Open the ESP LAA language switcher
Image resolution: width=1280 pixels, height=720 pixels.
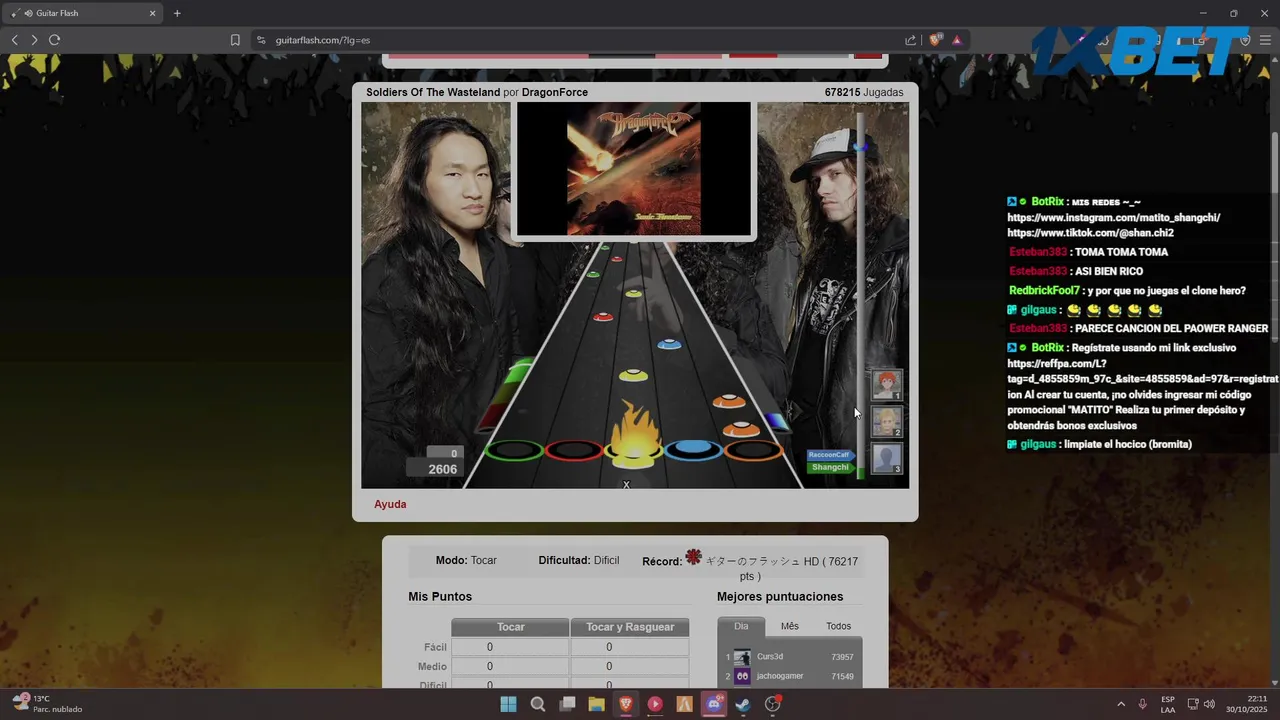tap(1168, 704)
